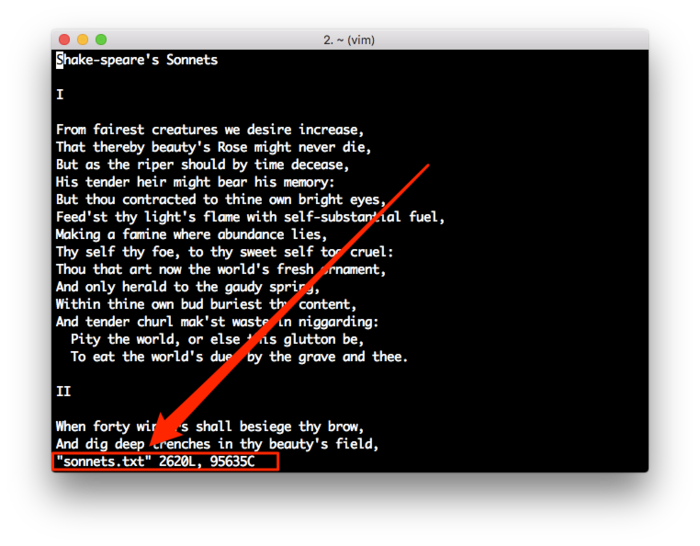This screenshot has height=546, width=700.
Task: Click line "Within thine own bud buriest thy content,"
Action: pyautogui.click(x=206, y=304)
